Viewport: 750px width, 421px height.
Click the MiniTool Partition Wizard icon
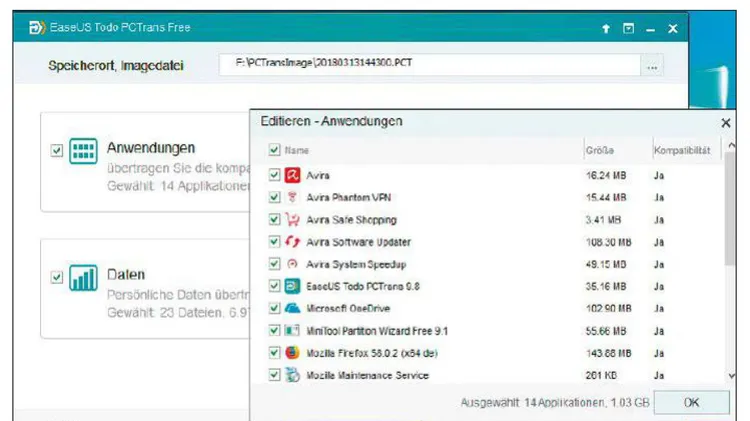click(x=292, y=331)
